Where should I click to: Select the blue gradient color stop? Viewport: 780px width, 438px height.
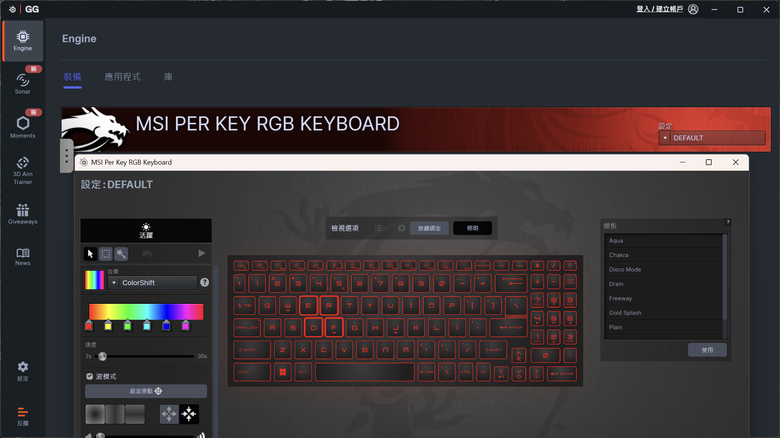[x=166, y=326]
